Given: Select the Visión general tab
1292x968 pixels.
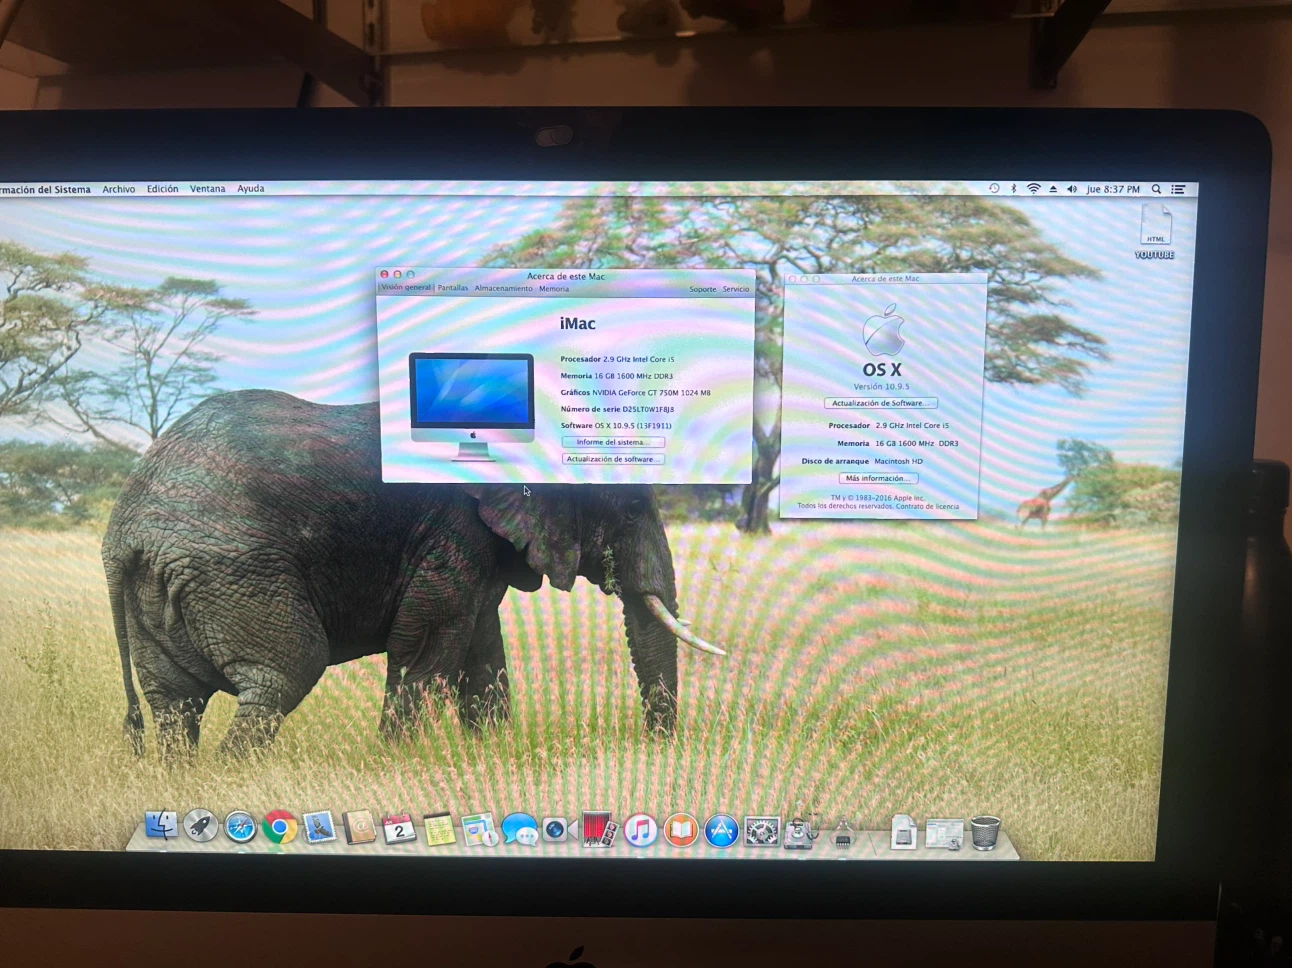Looking at the screenshot, I should [x=406, y=288].
